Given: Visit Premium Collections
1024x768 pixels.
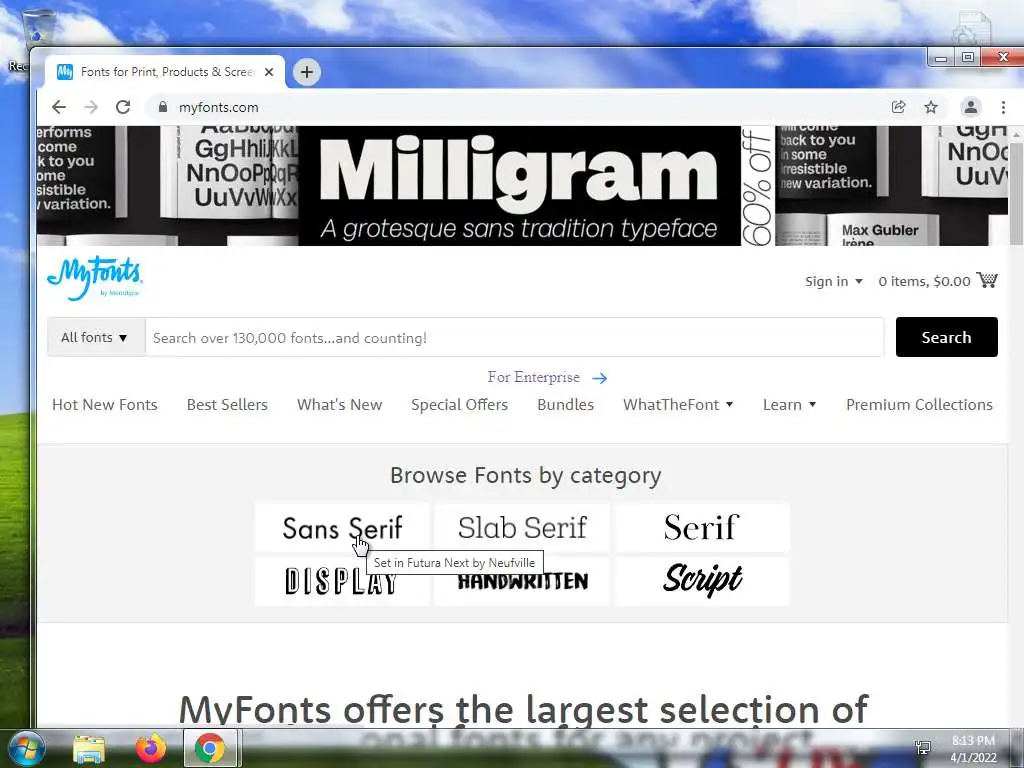Looking at the screenshot, I should (x=920, y=405).
